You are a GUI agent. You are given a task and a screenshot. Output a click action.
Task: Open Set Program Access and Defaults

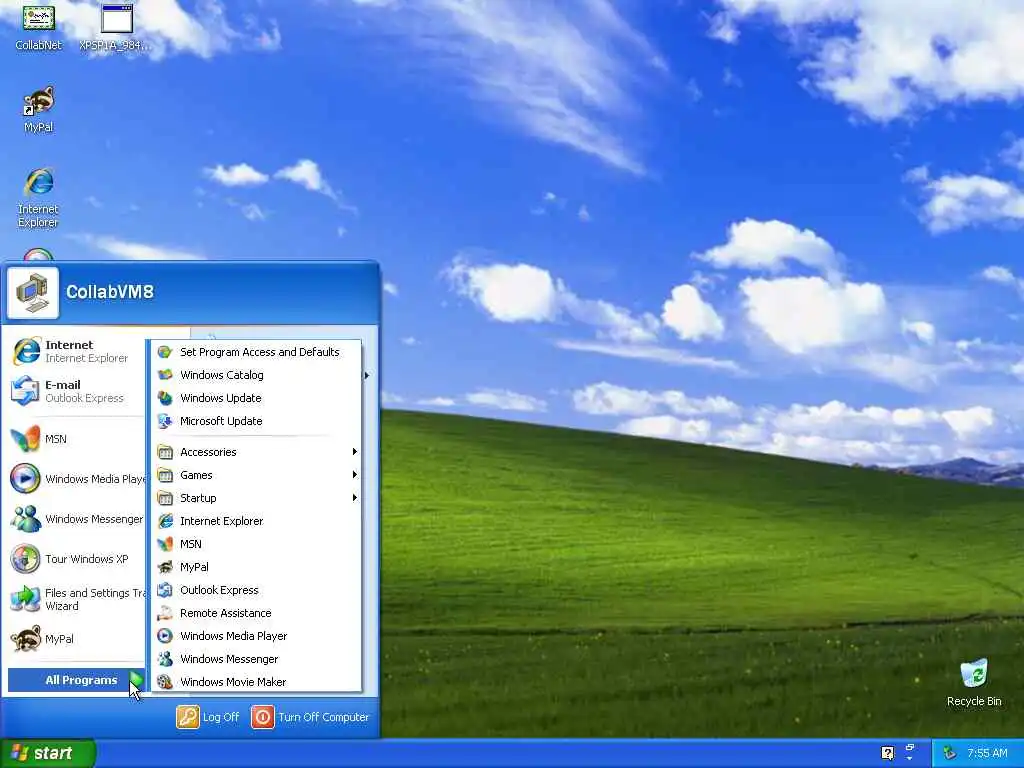[x=257, y=352]
